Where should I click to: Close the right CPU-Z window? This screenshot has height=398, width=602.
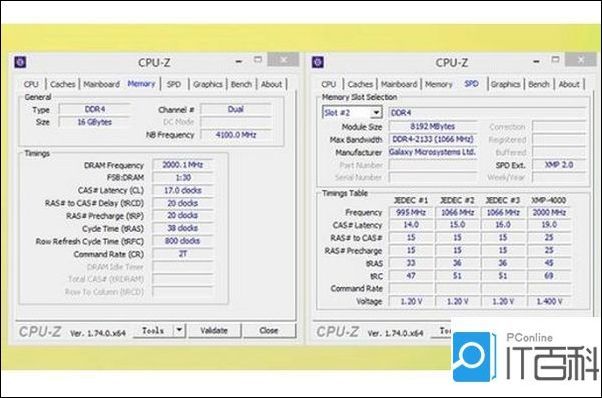click(x=581, y=59)
